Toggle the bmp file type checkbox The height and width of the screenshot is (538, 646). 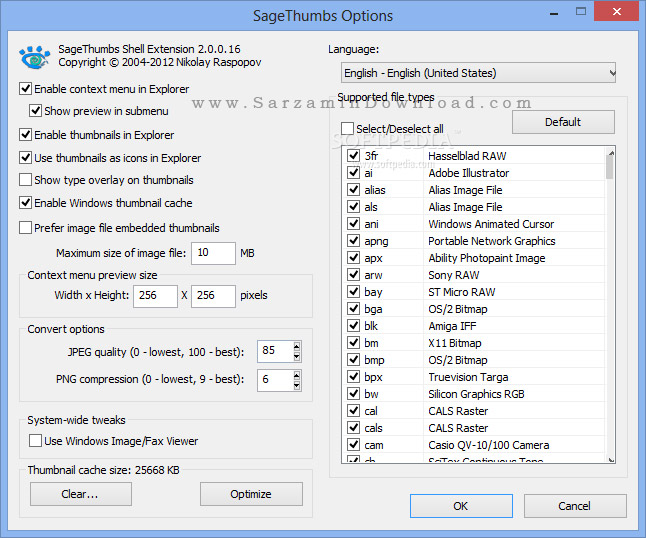click(x=353, y=360)
